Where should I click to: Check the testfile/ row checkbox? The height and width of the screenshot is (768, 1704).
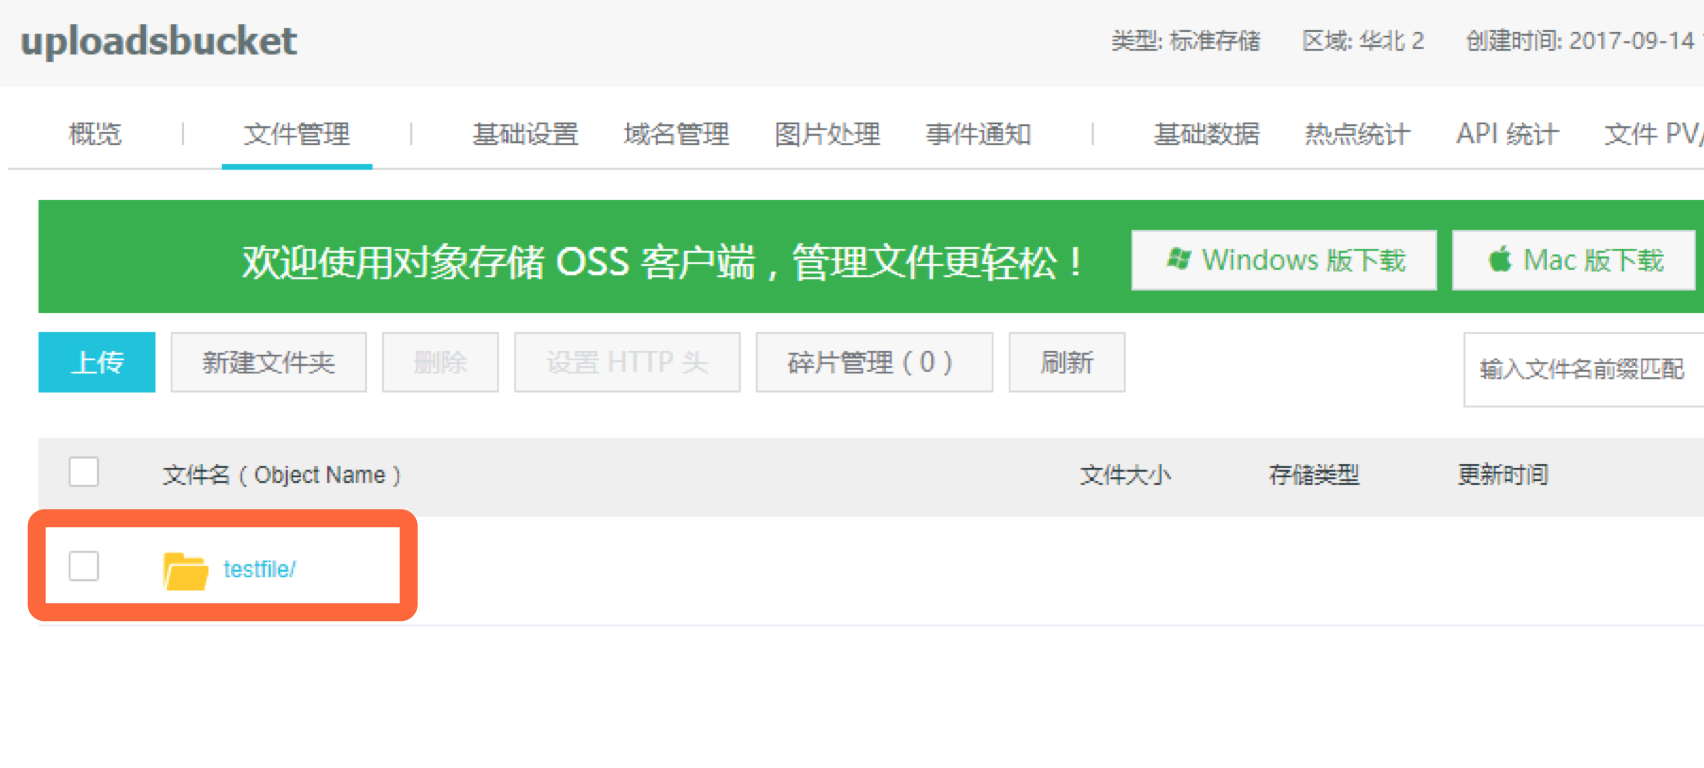[84, 566]
